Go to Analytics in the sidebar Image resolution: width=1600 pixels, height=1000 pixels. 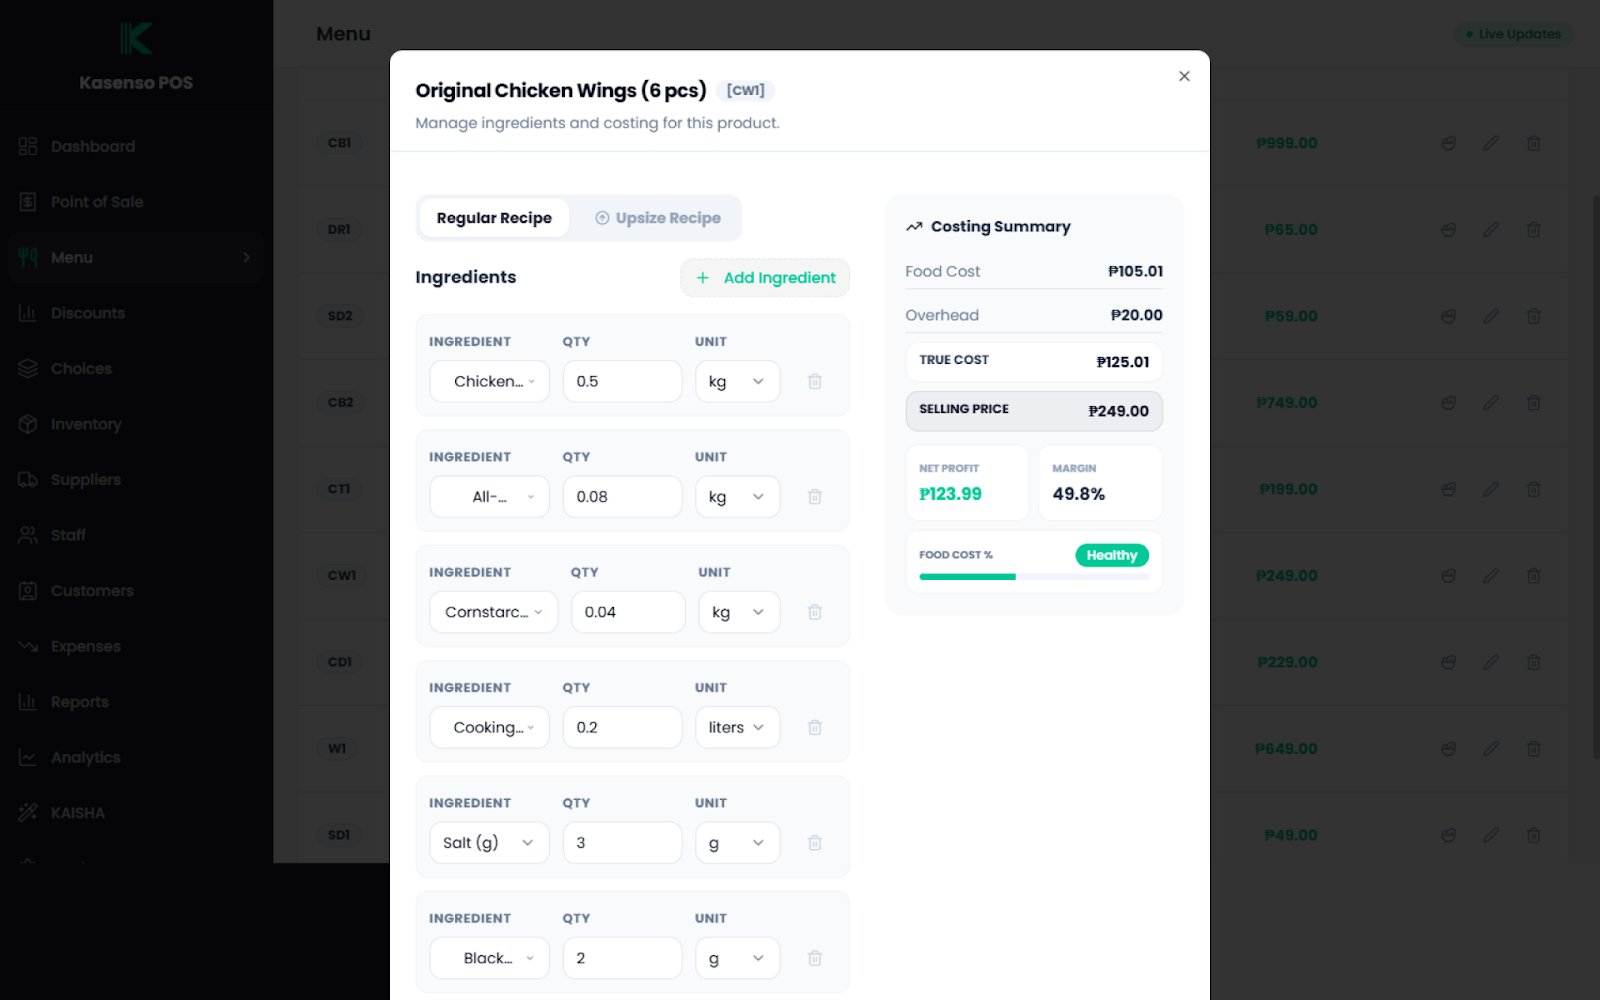click(x=136, y=758)
